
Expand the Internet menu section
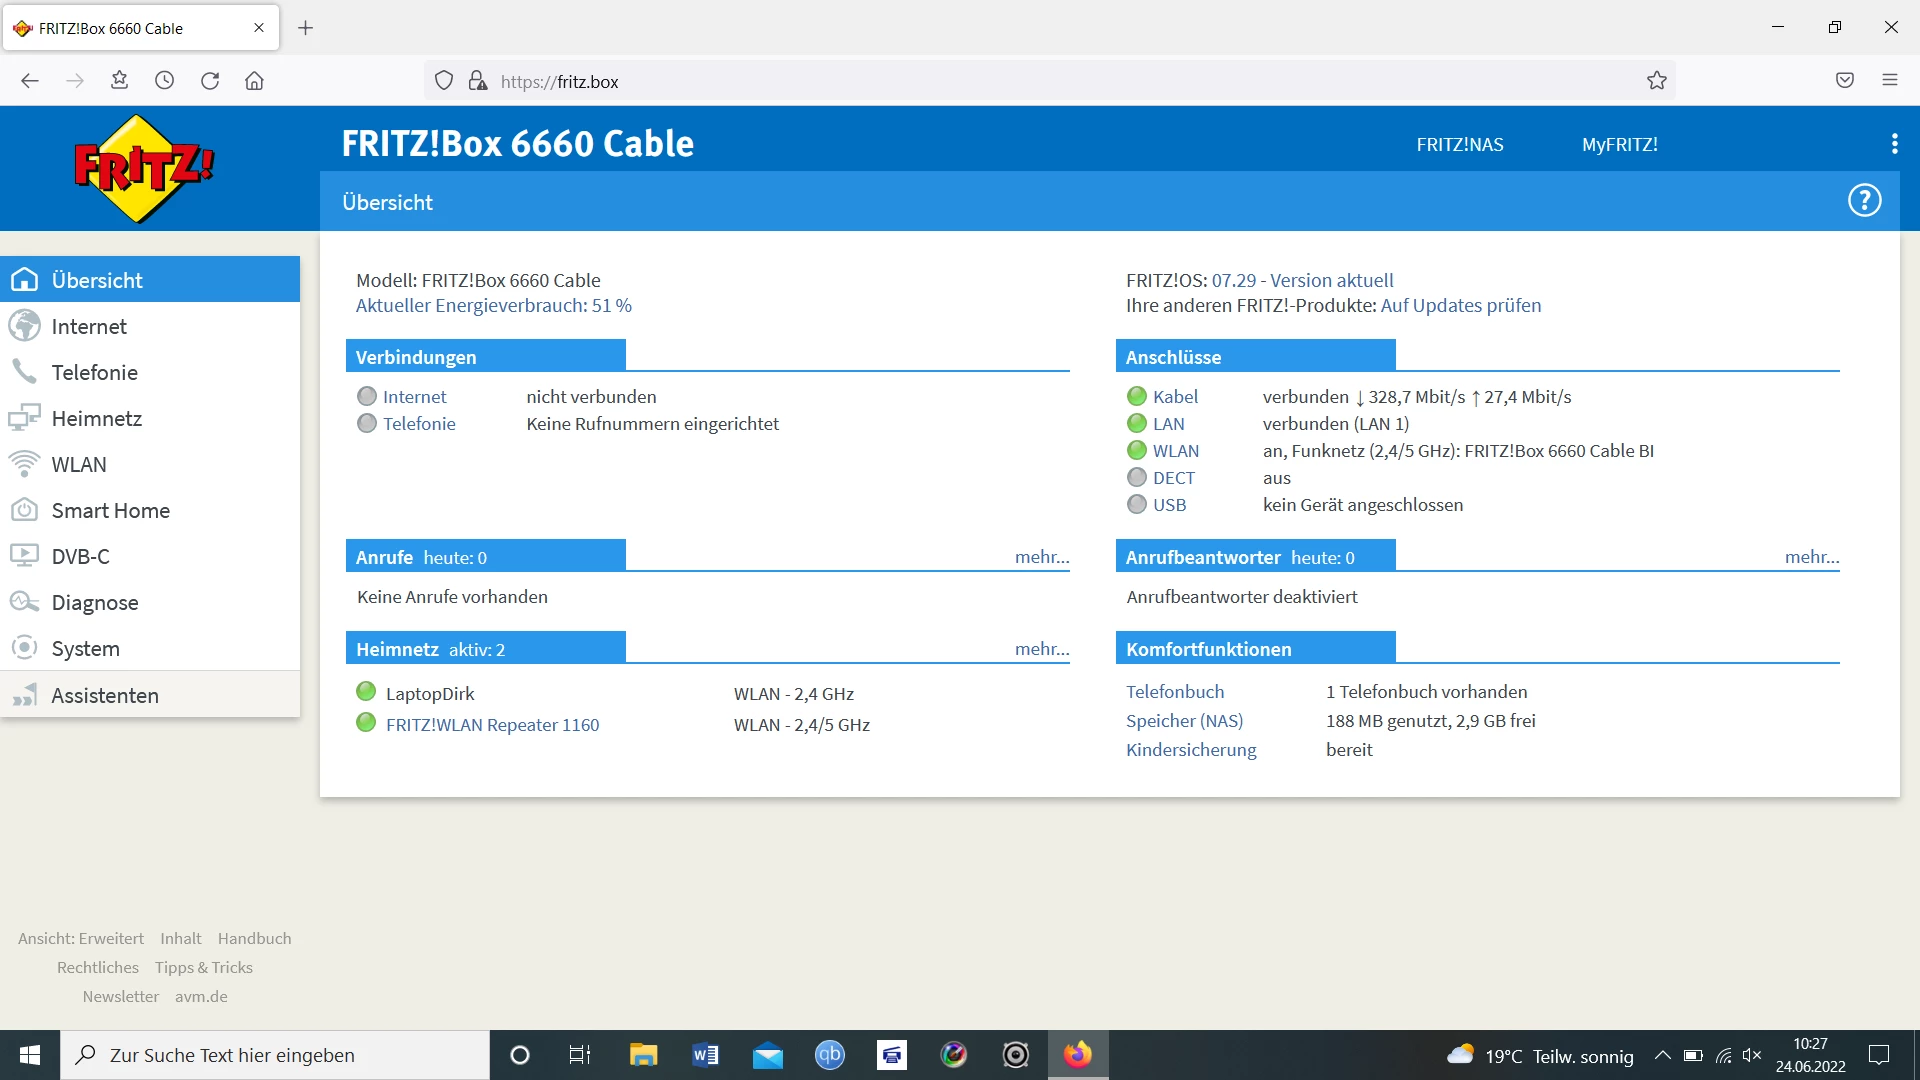click(89, 326)
